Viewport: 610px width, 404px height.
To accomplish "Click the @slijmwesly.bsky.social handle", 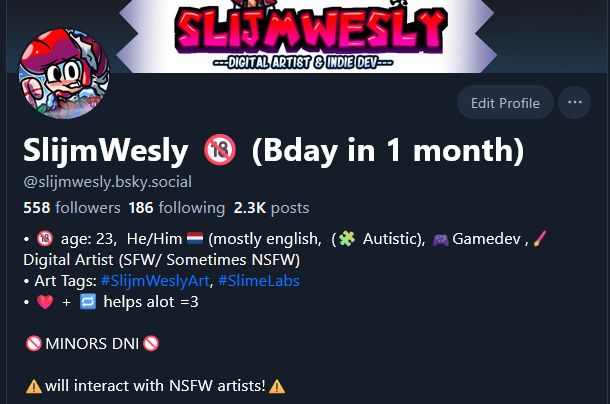I will [x=107, y=182].
